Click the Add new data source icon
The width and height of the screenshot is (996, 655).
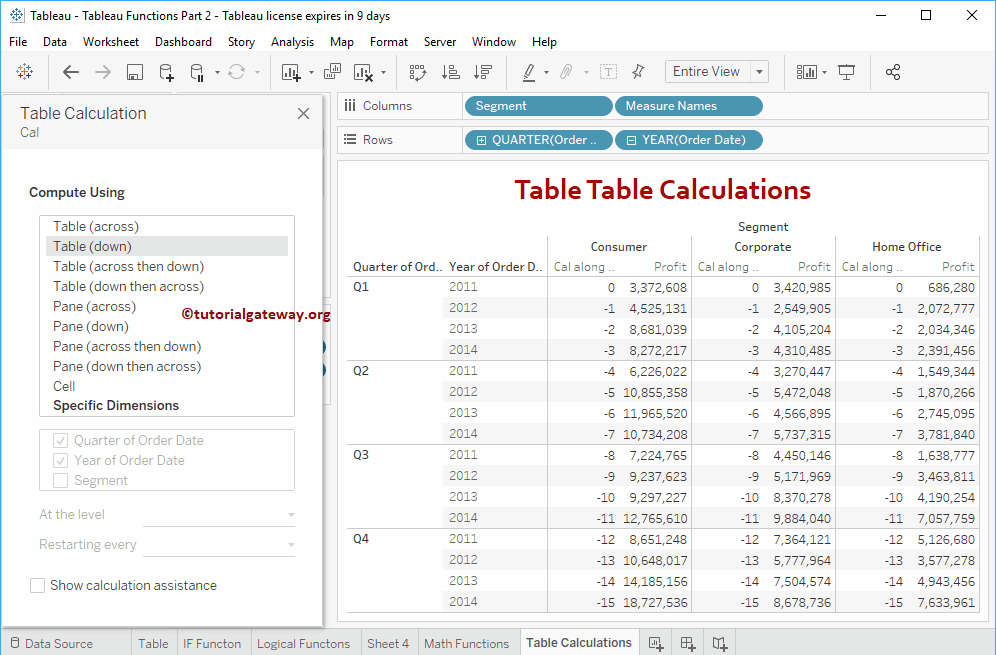[167, 72]
